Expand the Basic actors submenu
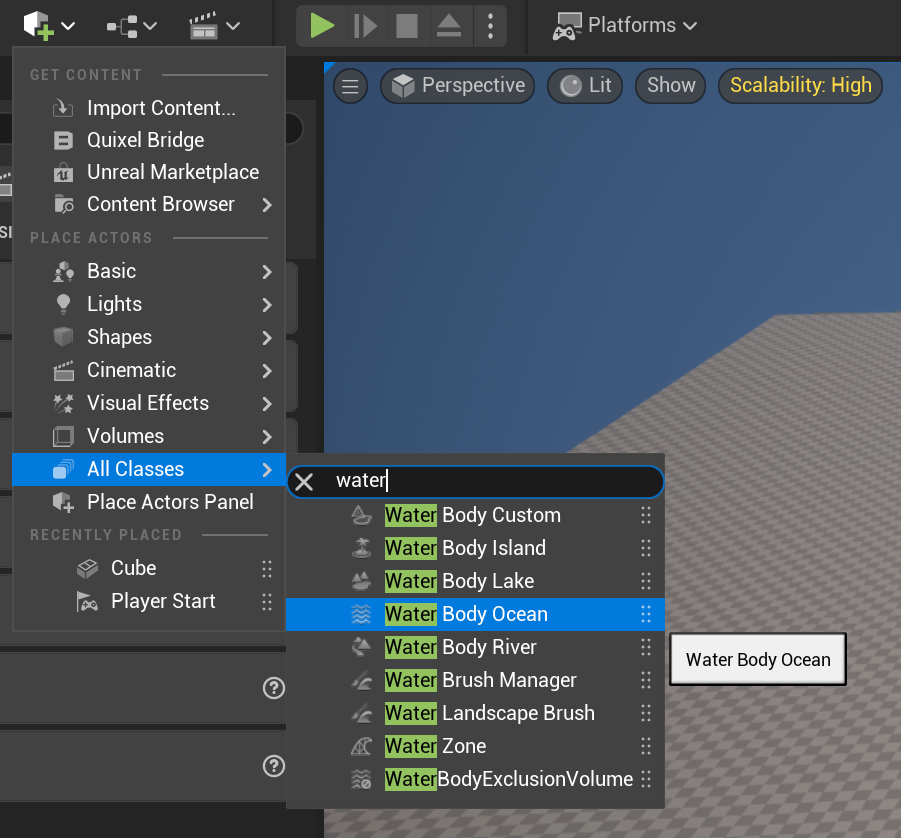Image resolution: width=901 pixels, height=838 pixels. 149,271
